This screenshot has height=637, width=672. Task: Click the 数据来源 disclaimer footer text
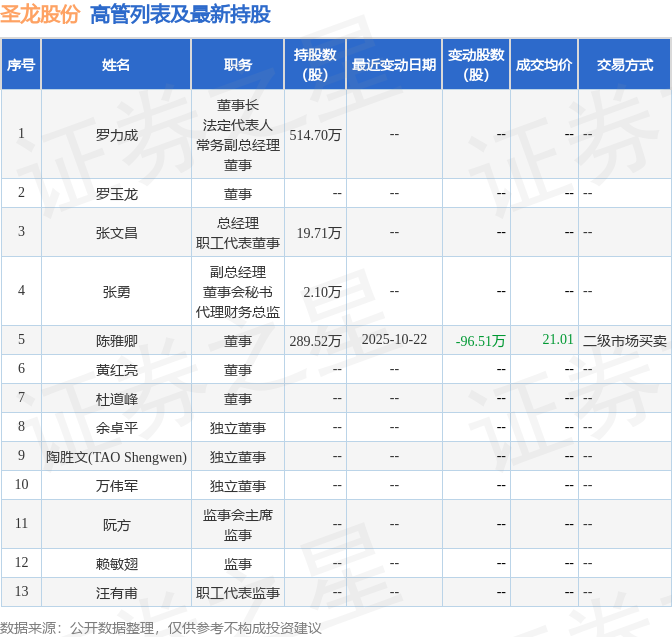coord(161,628)
